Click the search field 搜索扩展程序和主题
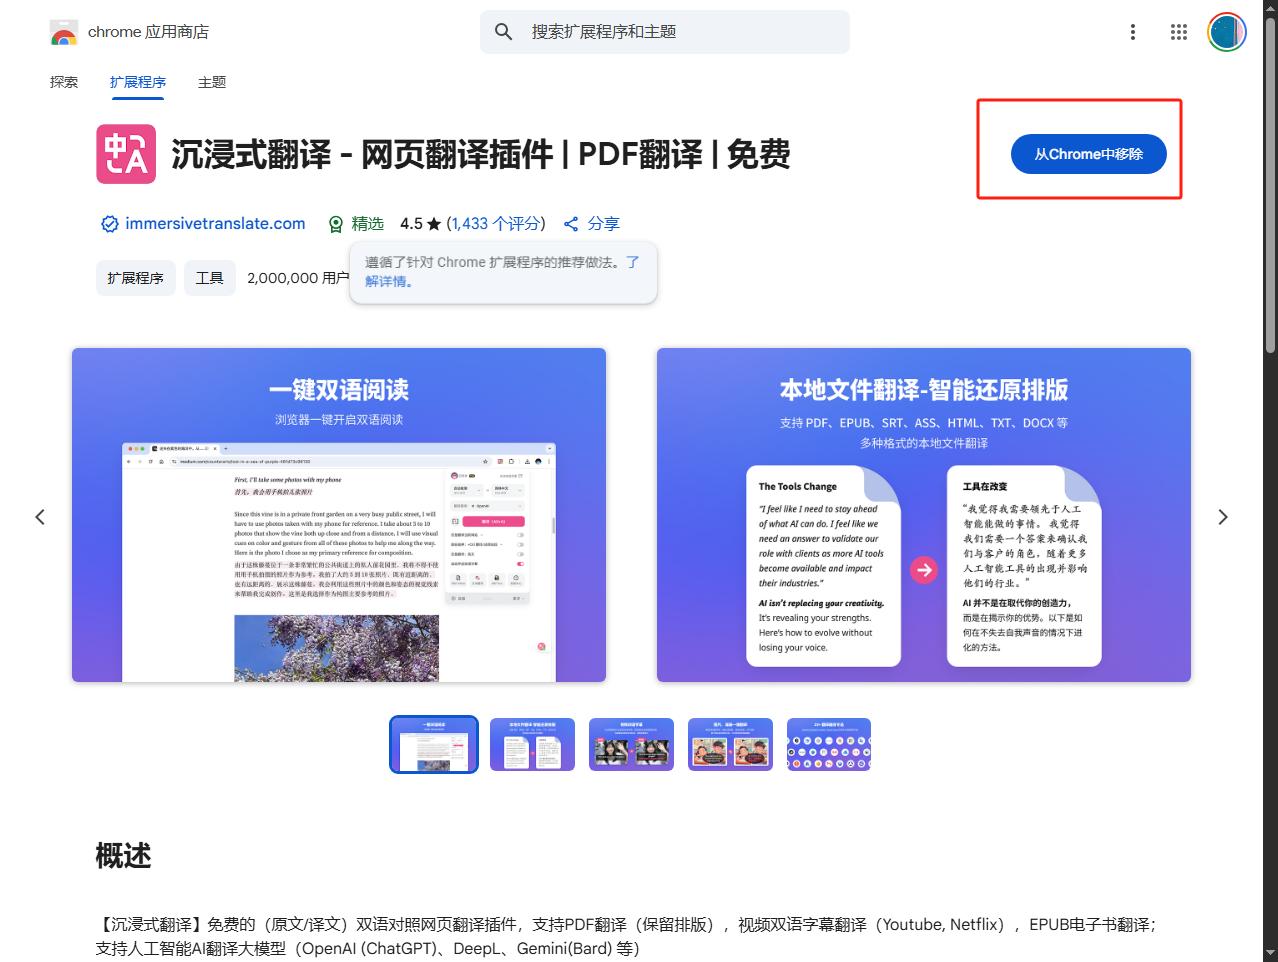 [665, 32]
